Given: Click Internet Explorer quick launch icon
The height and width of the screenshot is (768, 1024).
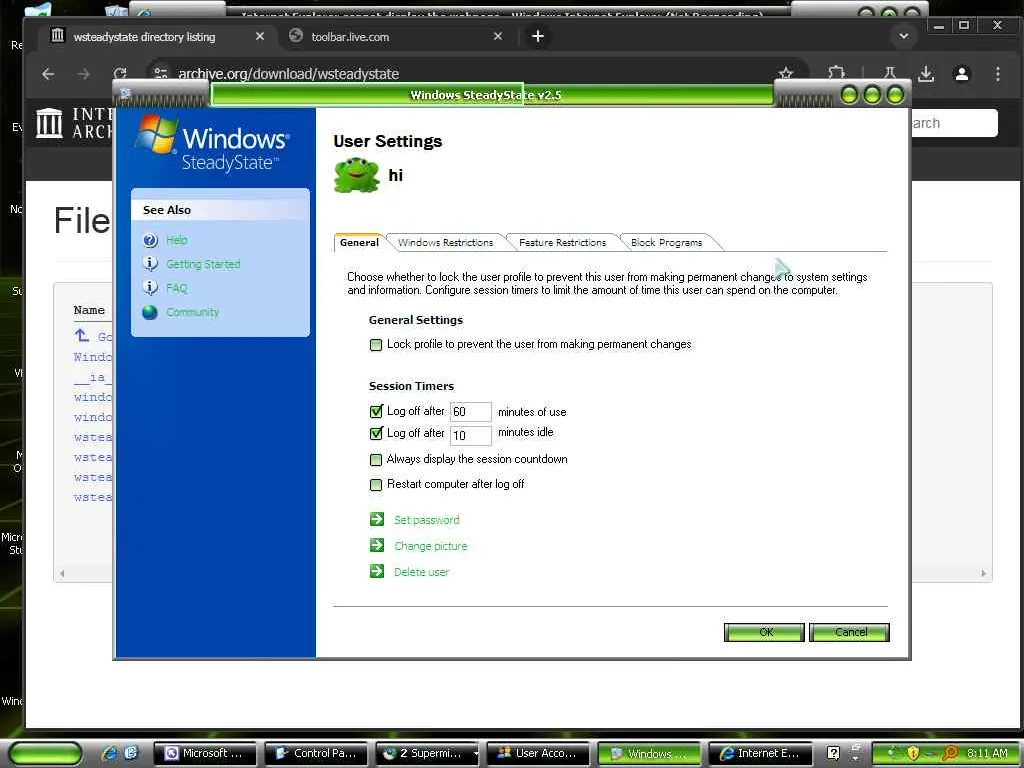Looking at the screenshot, I should [108, 753].
